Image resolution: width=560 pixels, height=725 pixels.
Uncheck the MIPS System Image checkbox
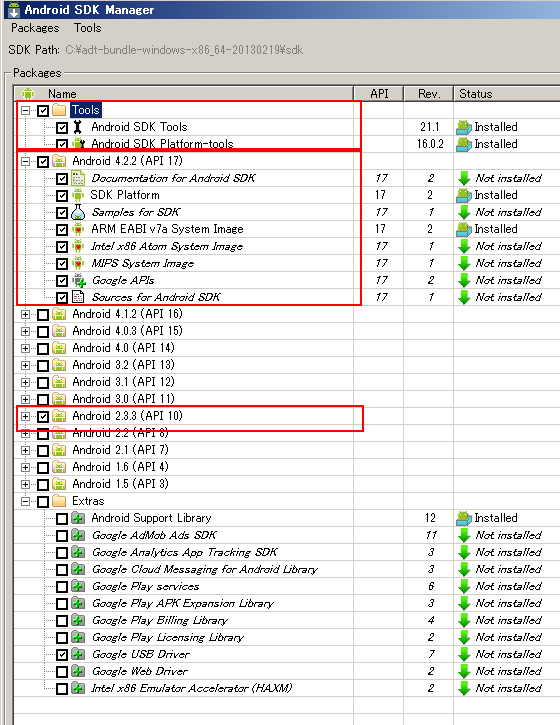(x=62, y=264)
